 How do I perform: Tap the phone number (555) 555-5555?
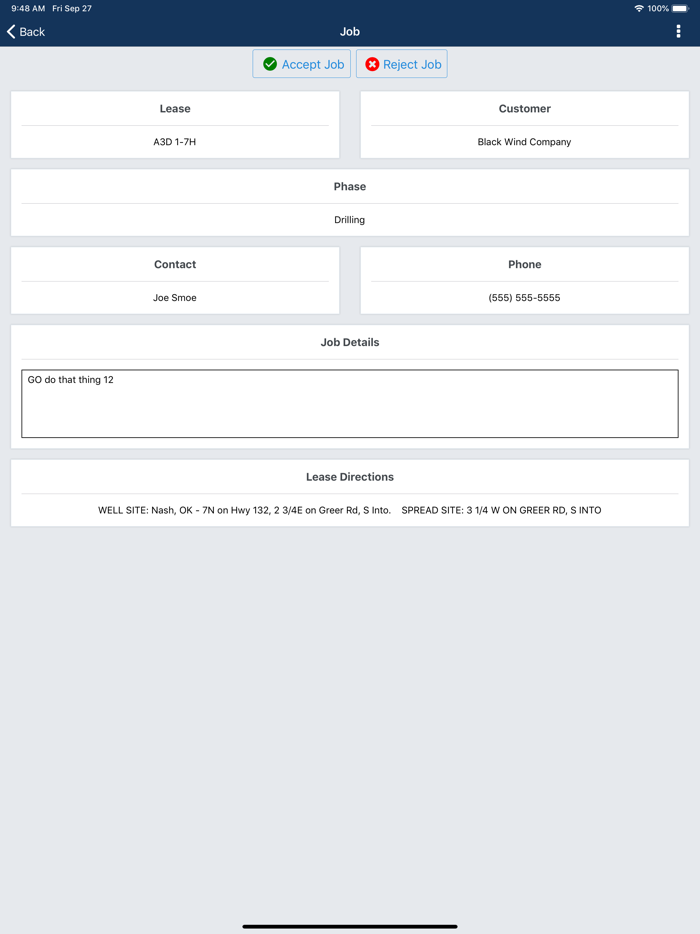tap(524, 297)
